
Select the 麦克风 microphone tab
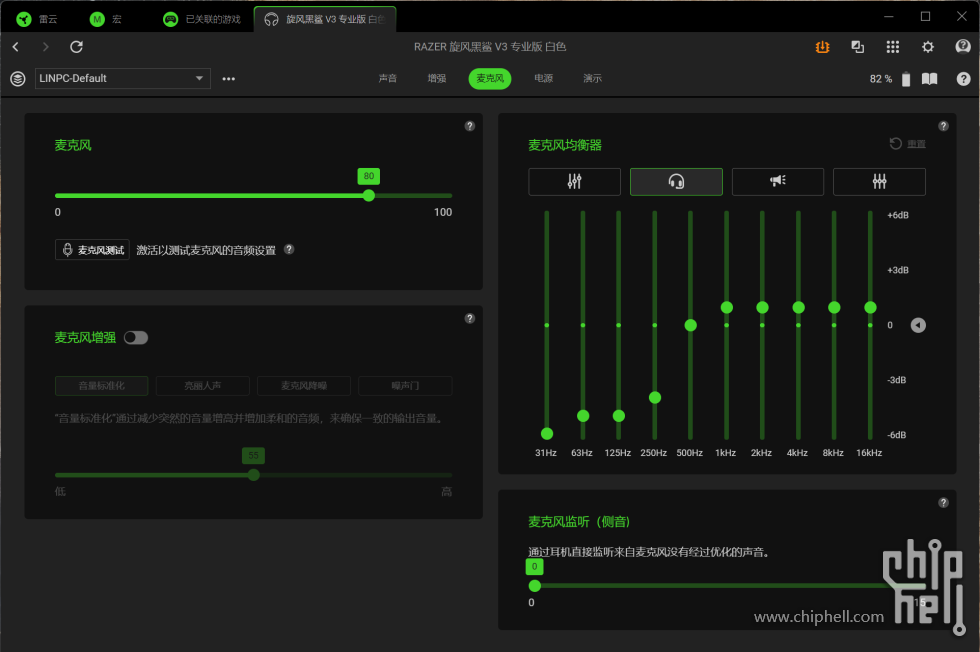click(490, 78)
